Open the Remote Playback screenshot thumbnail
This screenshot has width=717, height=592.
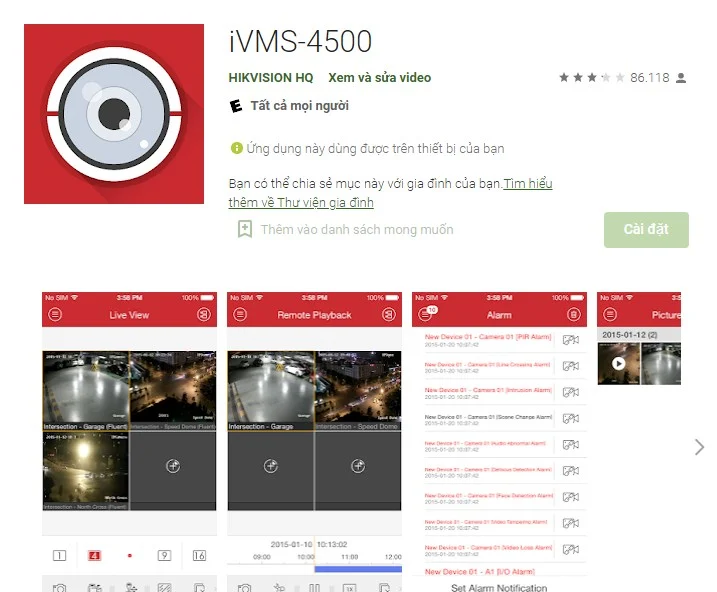[x=315, y=442]
